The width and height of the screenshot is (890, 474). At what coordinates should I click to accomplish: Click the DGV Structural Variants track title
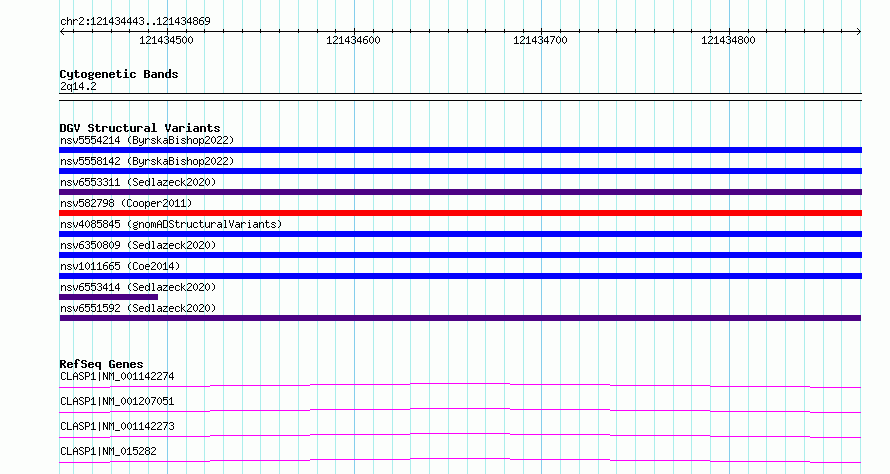coord(140,128)
